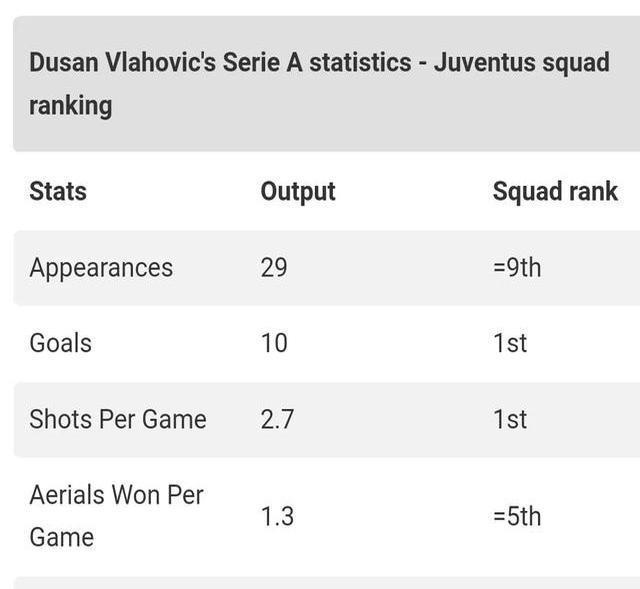The image size is (640, 589).
Task: Click the 1.3 aerials won value
Action: (x=277, y=516)
